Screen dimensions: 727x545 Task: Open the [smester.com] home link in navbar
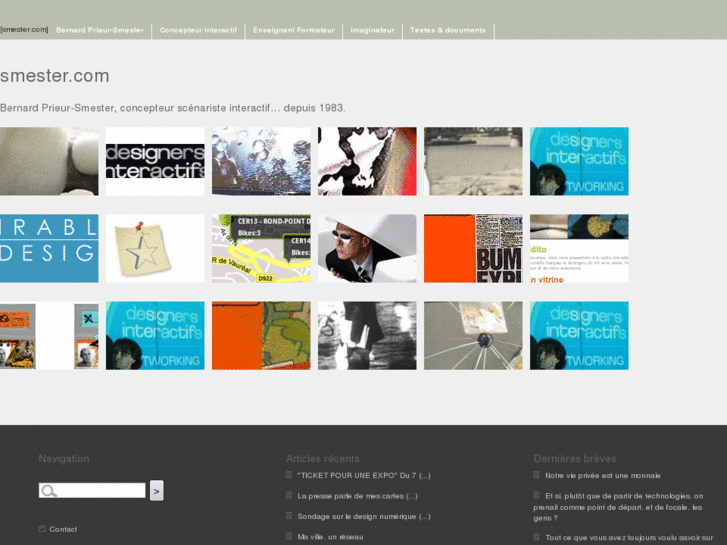click(24, 30)
